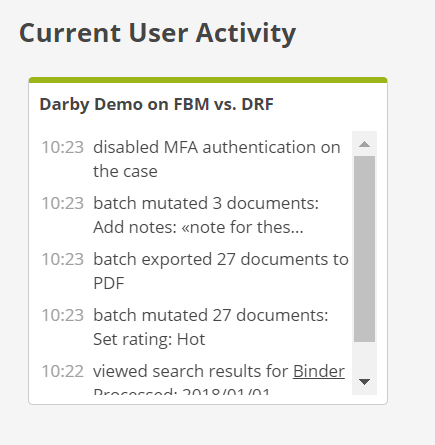Click the scrollbar down arrow
The width and height of the screenshot is (435, 445).
click(x=364, y=382)
